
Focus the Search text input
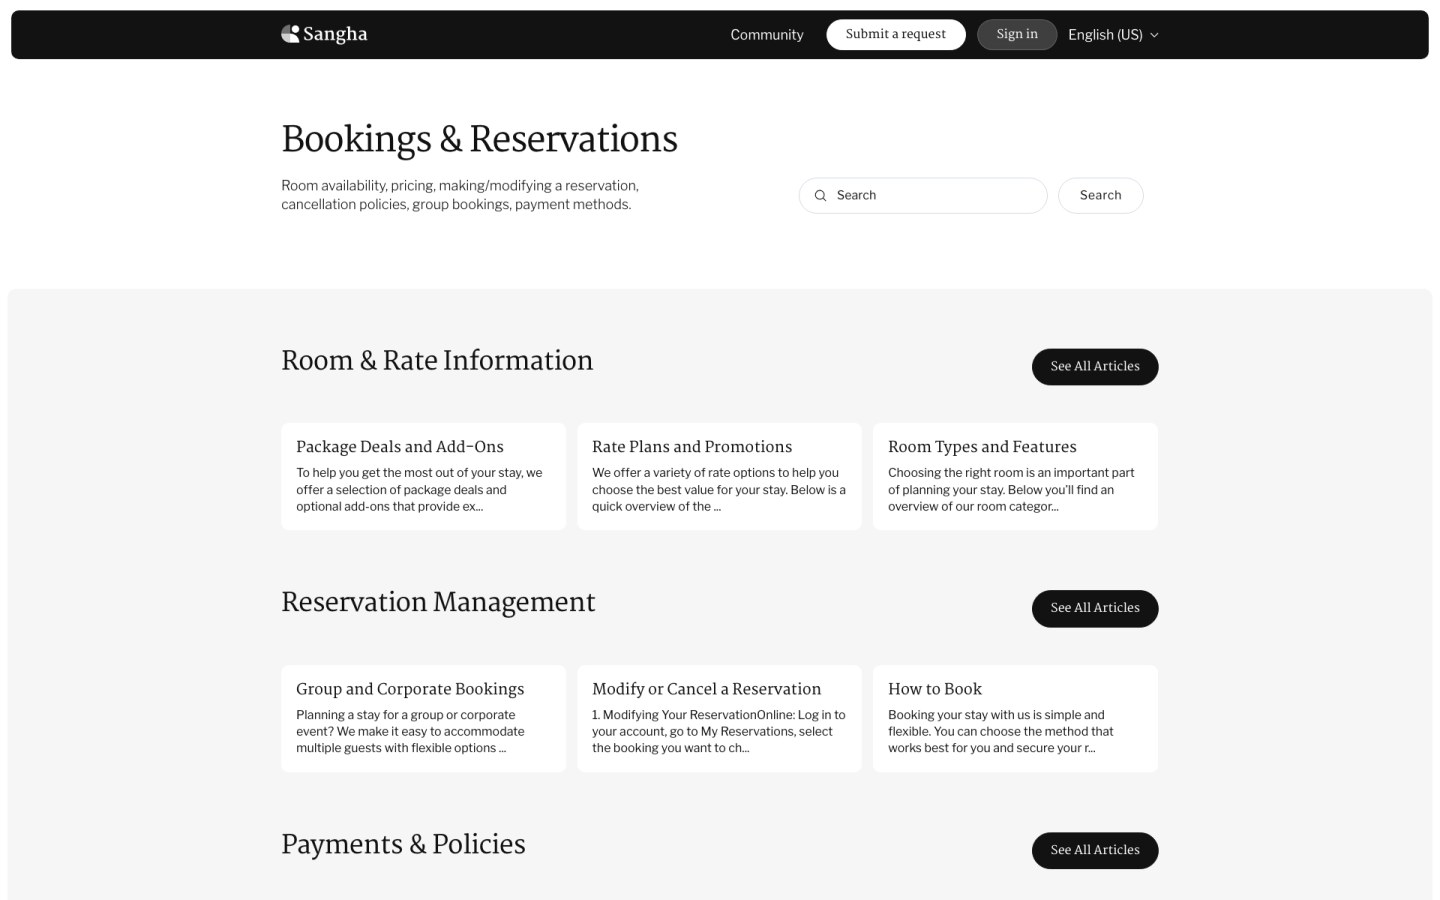click(935, 196)
